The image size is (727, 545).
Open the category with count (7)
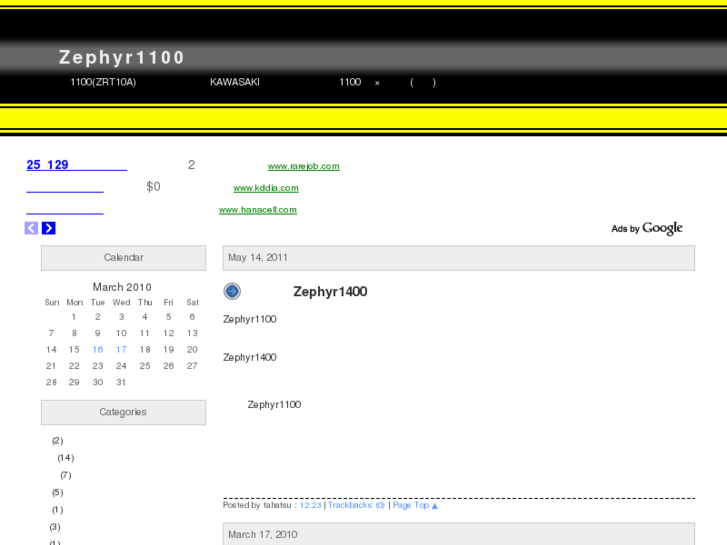point(65,475)
